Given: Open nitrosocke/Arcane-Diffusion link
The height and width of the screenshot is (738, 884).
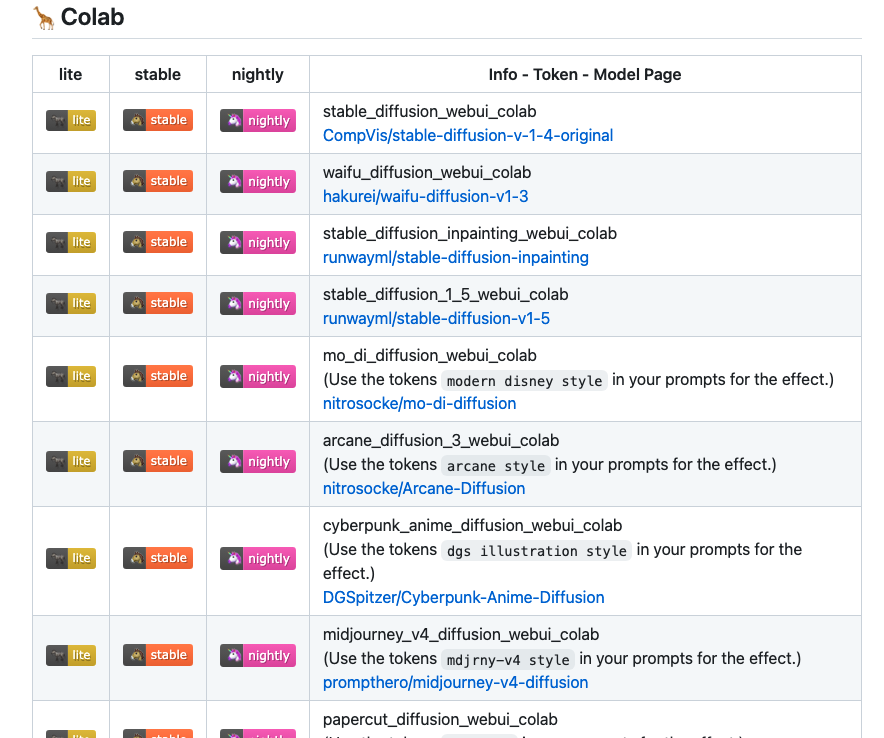Looking at the screenshot, I should coord(424,489).
